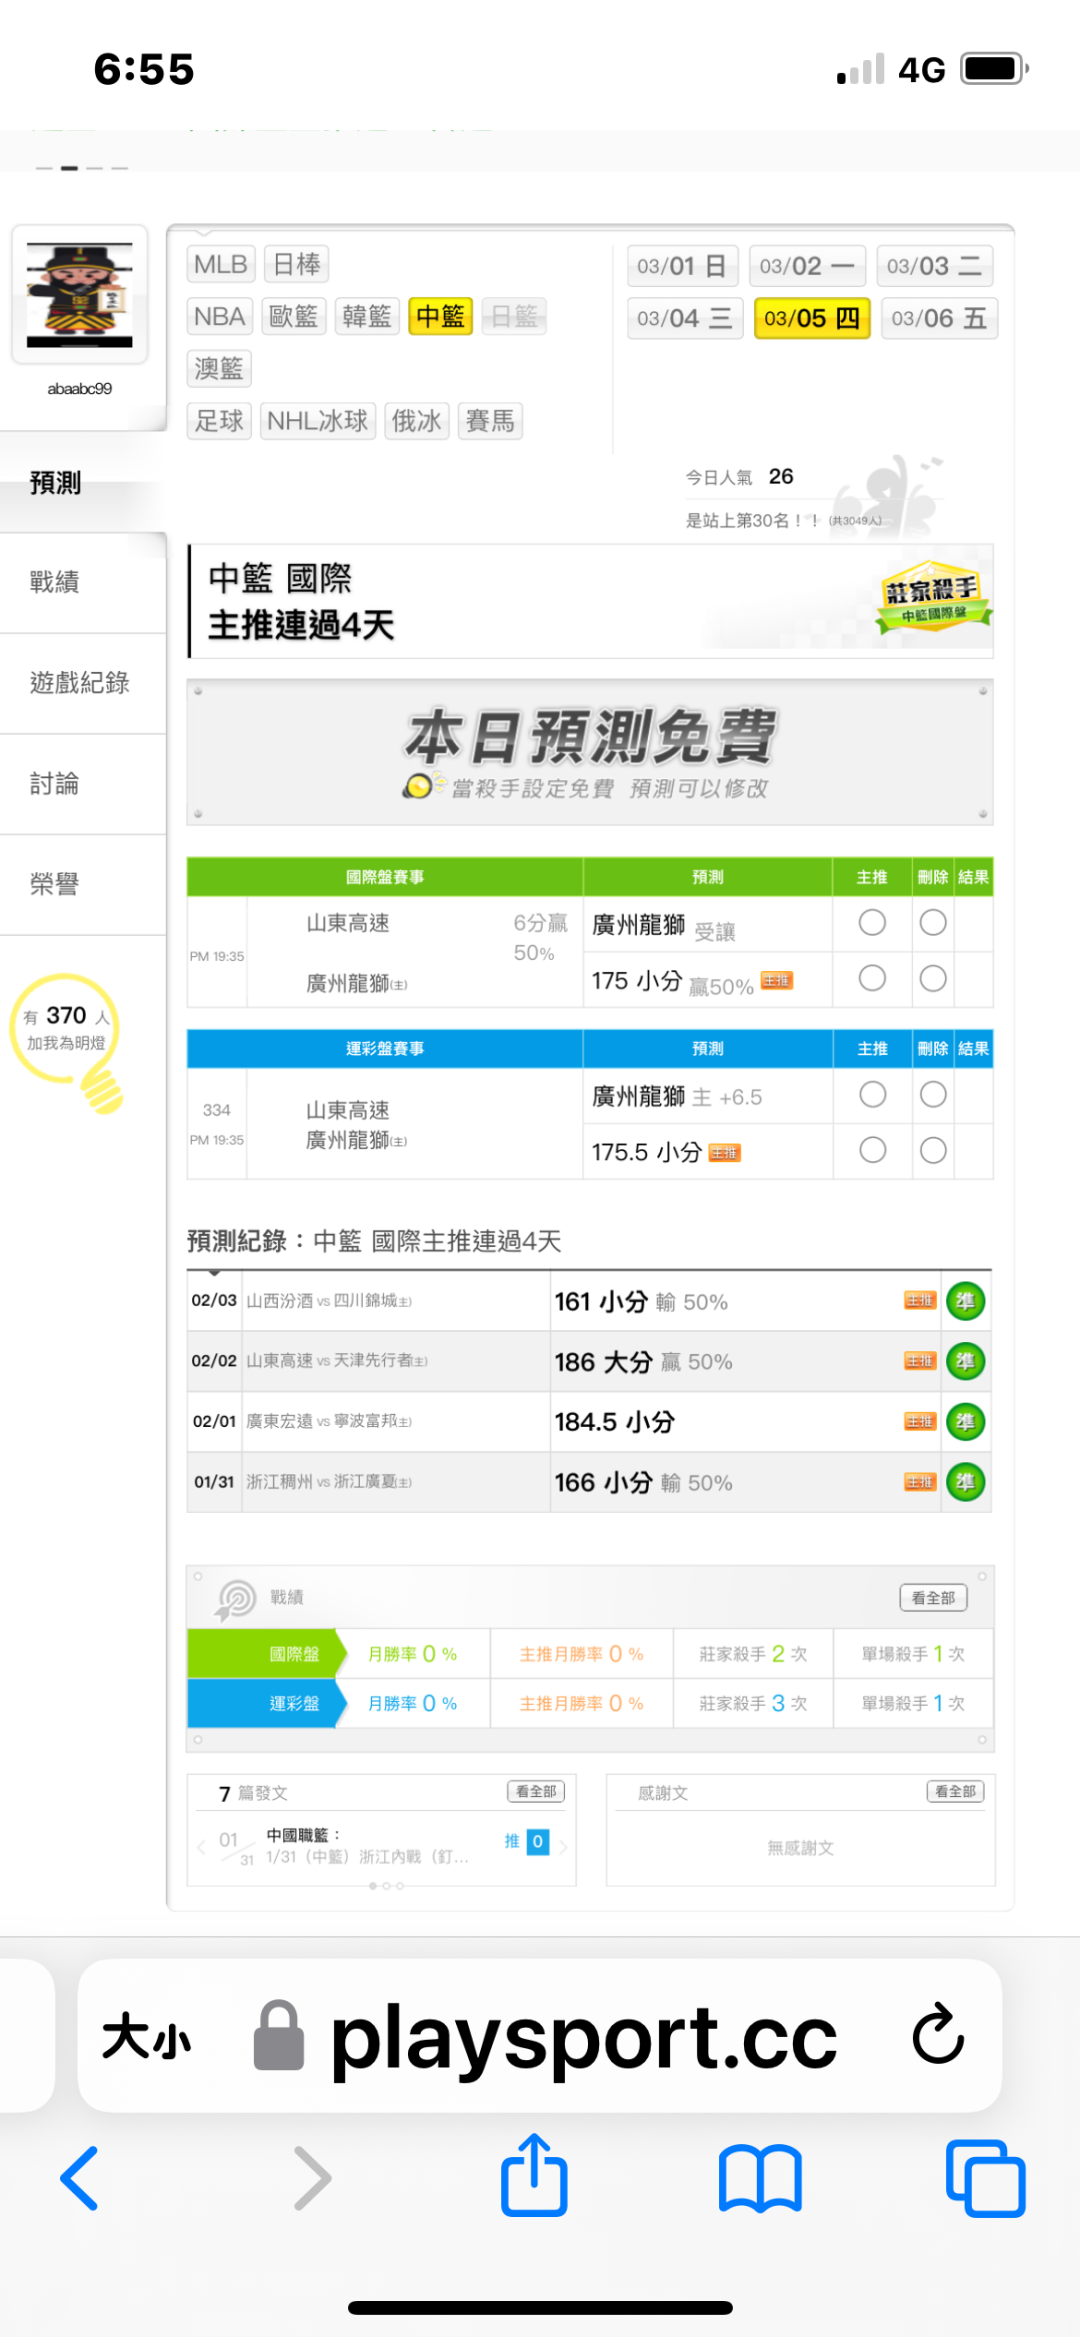Screen dimensions: 1080x2337
Task: Tap the 莊家殺手 badge icon
Action: tap(933, 597)
